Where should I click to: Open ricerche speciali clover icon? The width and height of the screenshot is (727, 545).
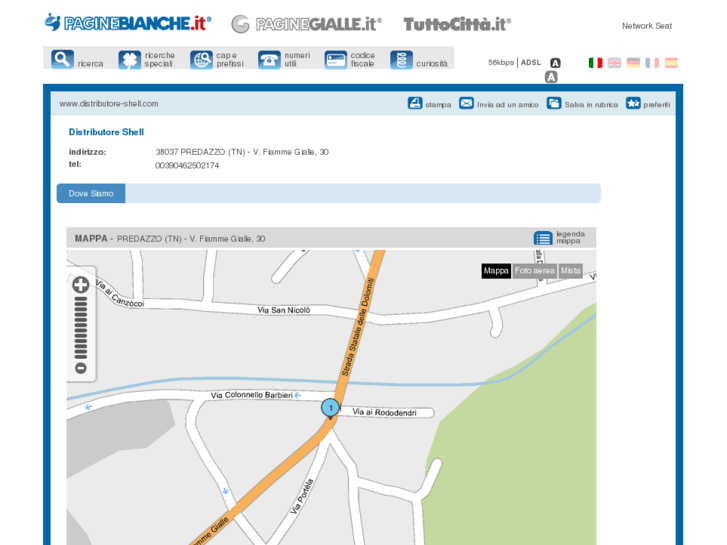[x=129, y=60]
